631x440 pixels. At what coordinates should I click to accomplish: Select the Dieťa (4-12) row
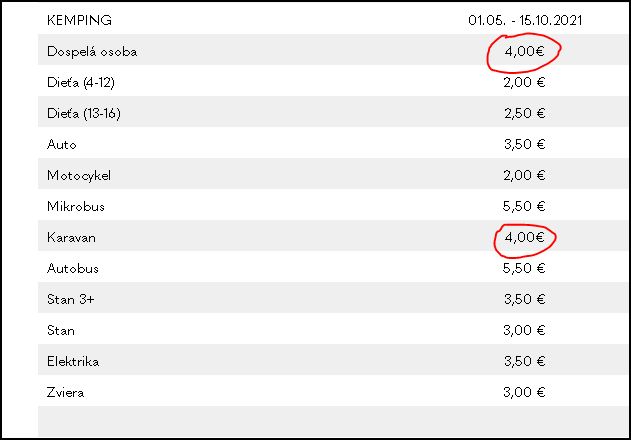click(x=332, y=82)
